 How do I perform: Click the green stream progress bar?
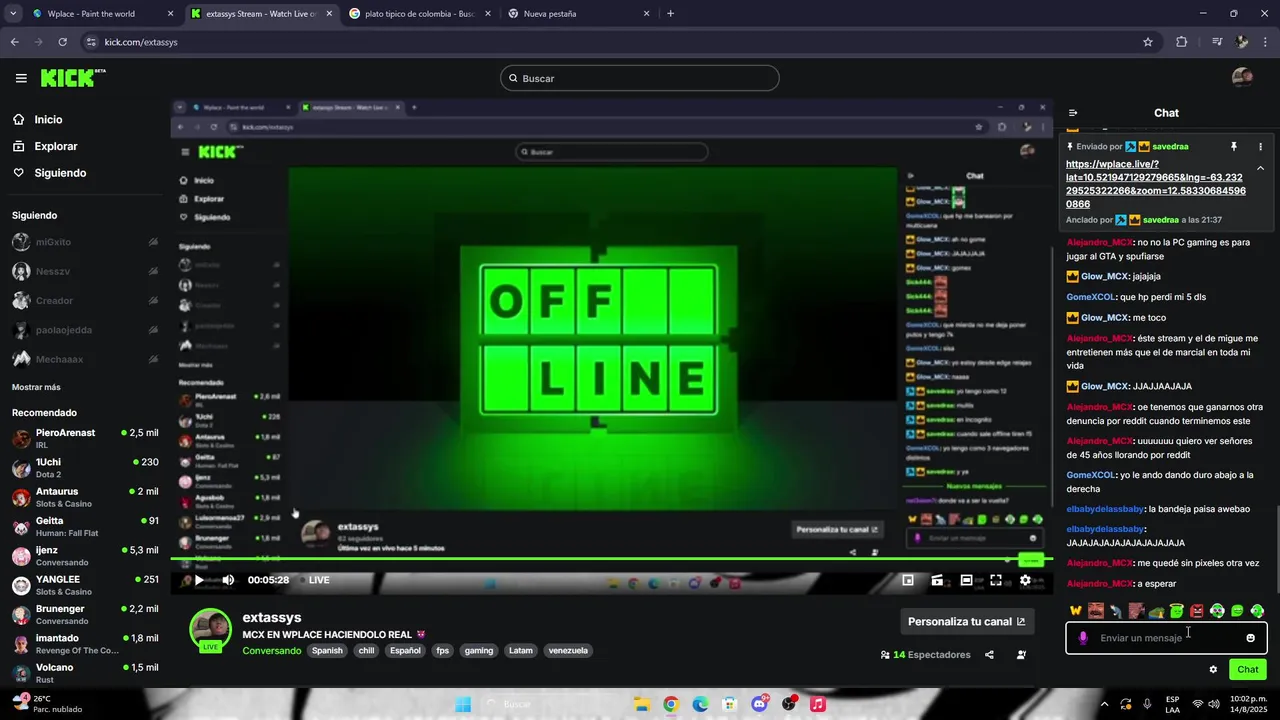point(611,559)
